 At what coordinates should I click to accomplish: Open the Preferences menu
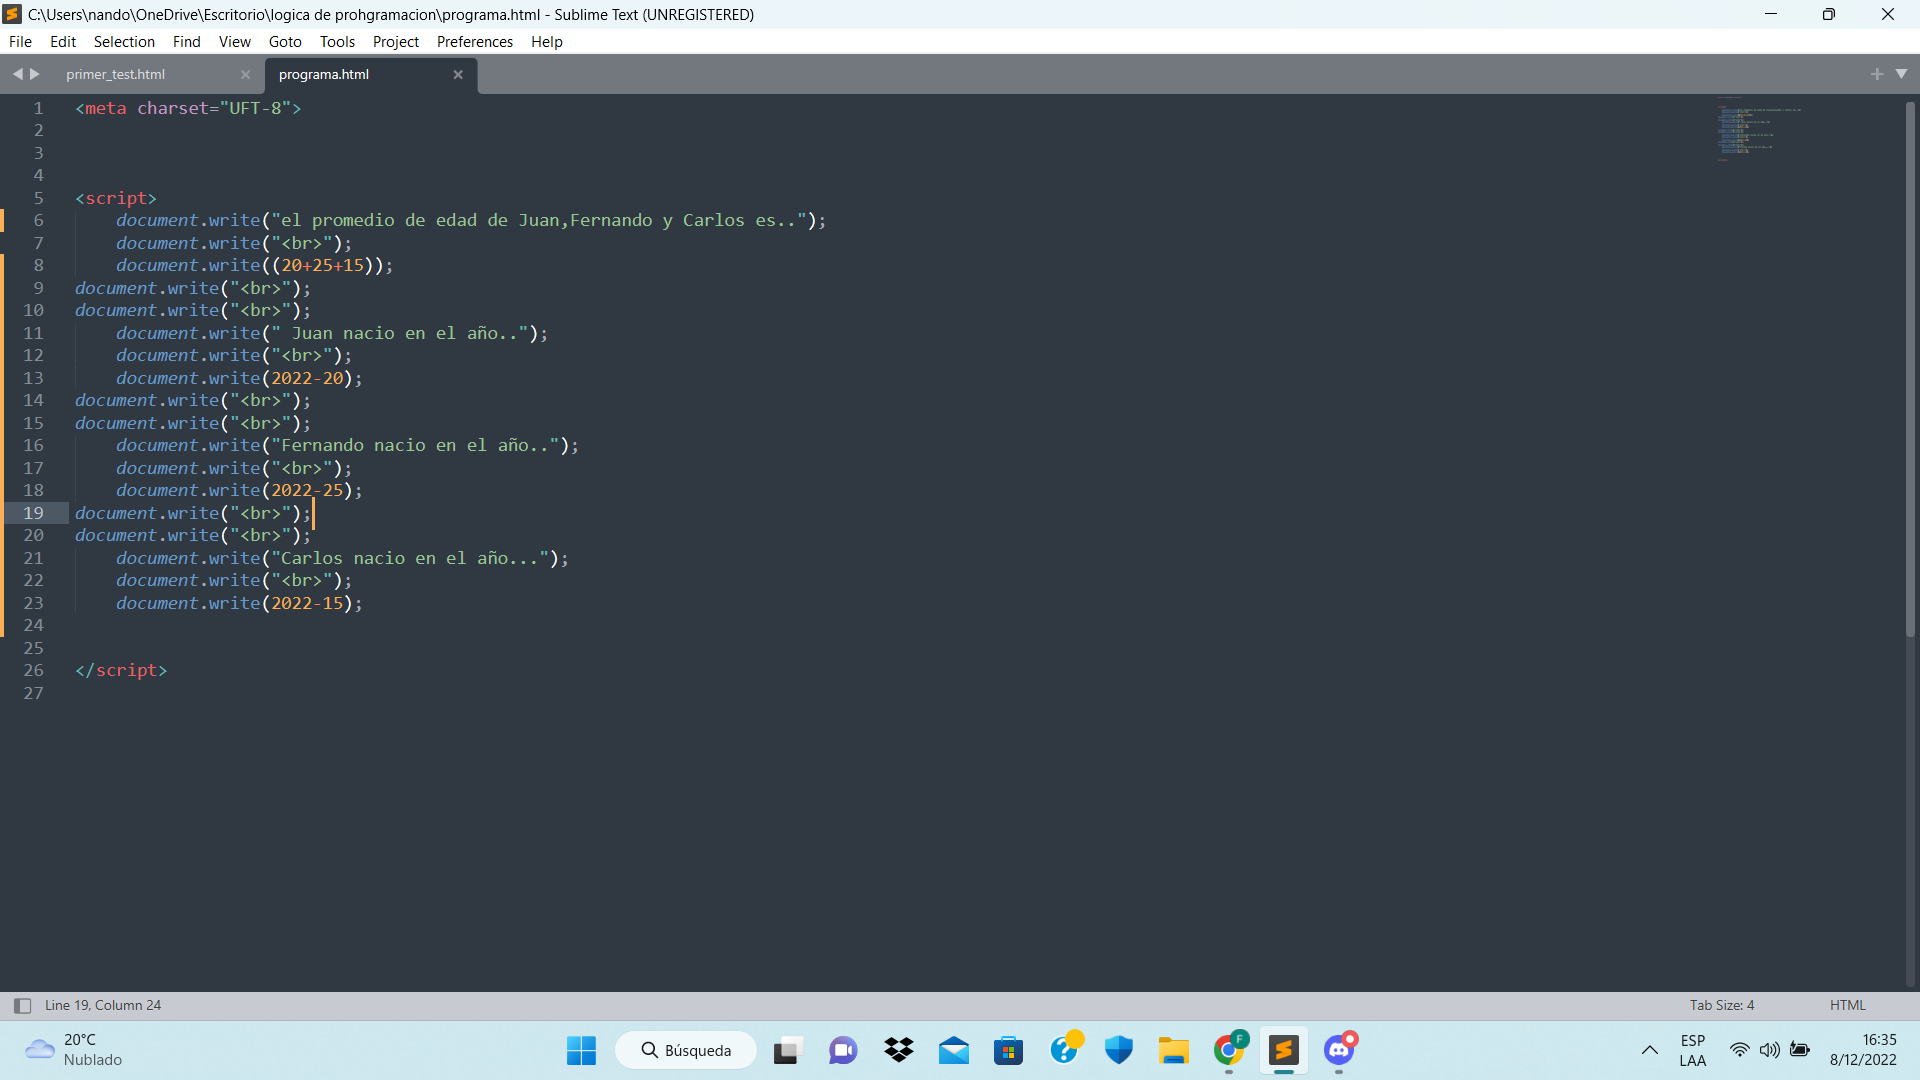474,41
